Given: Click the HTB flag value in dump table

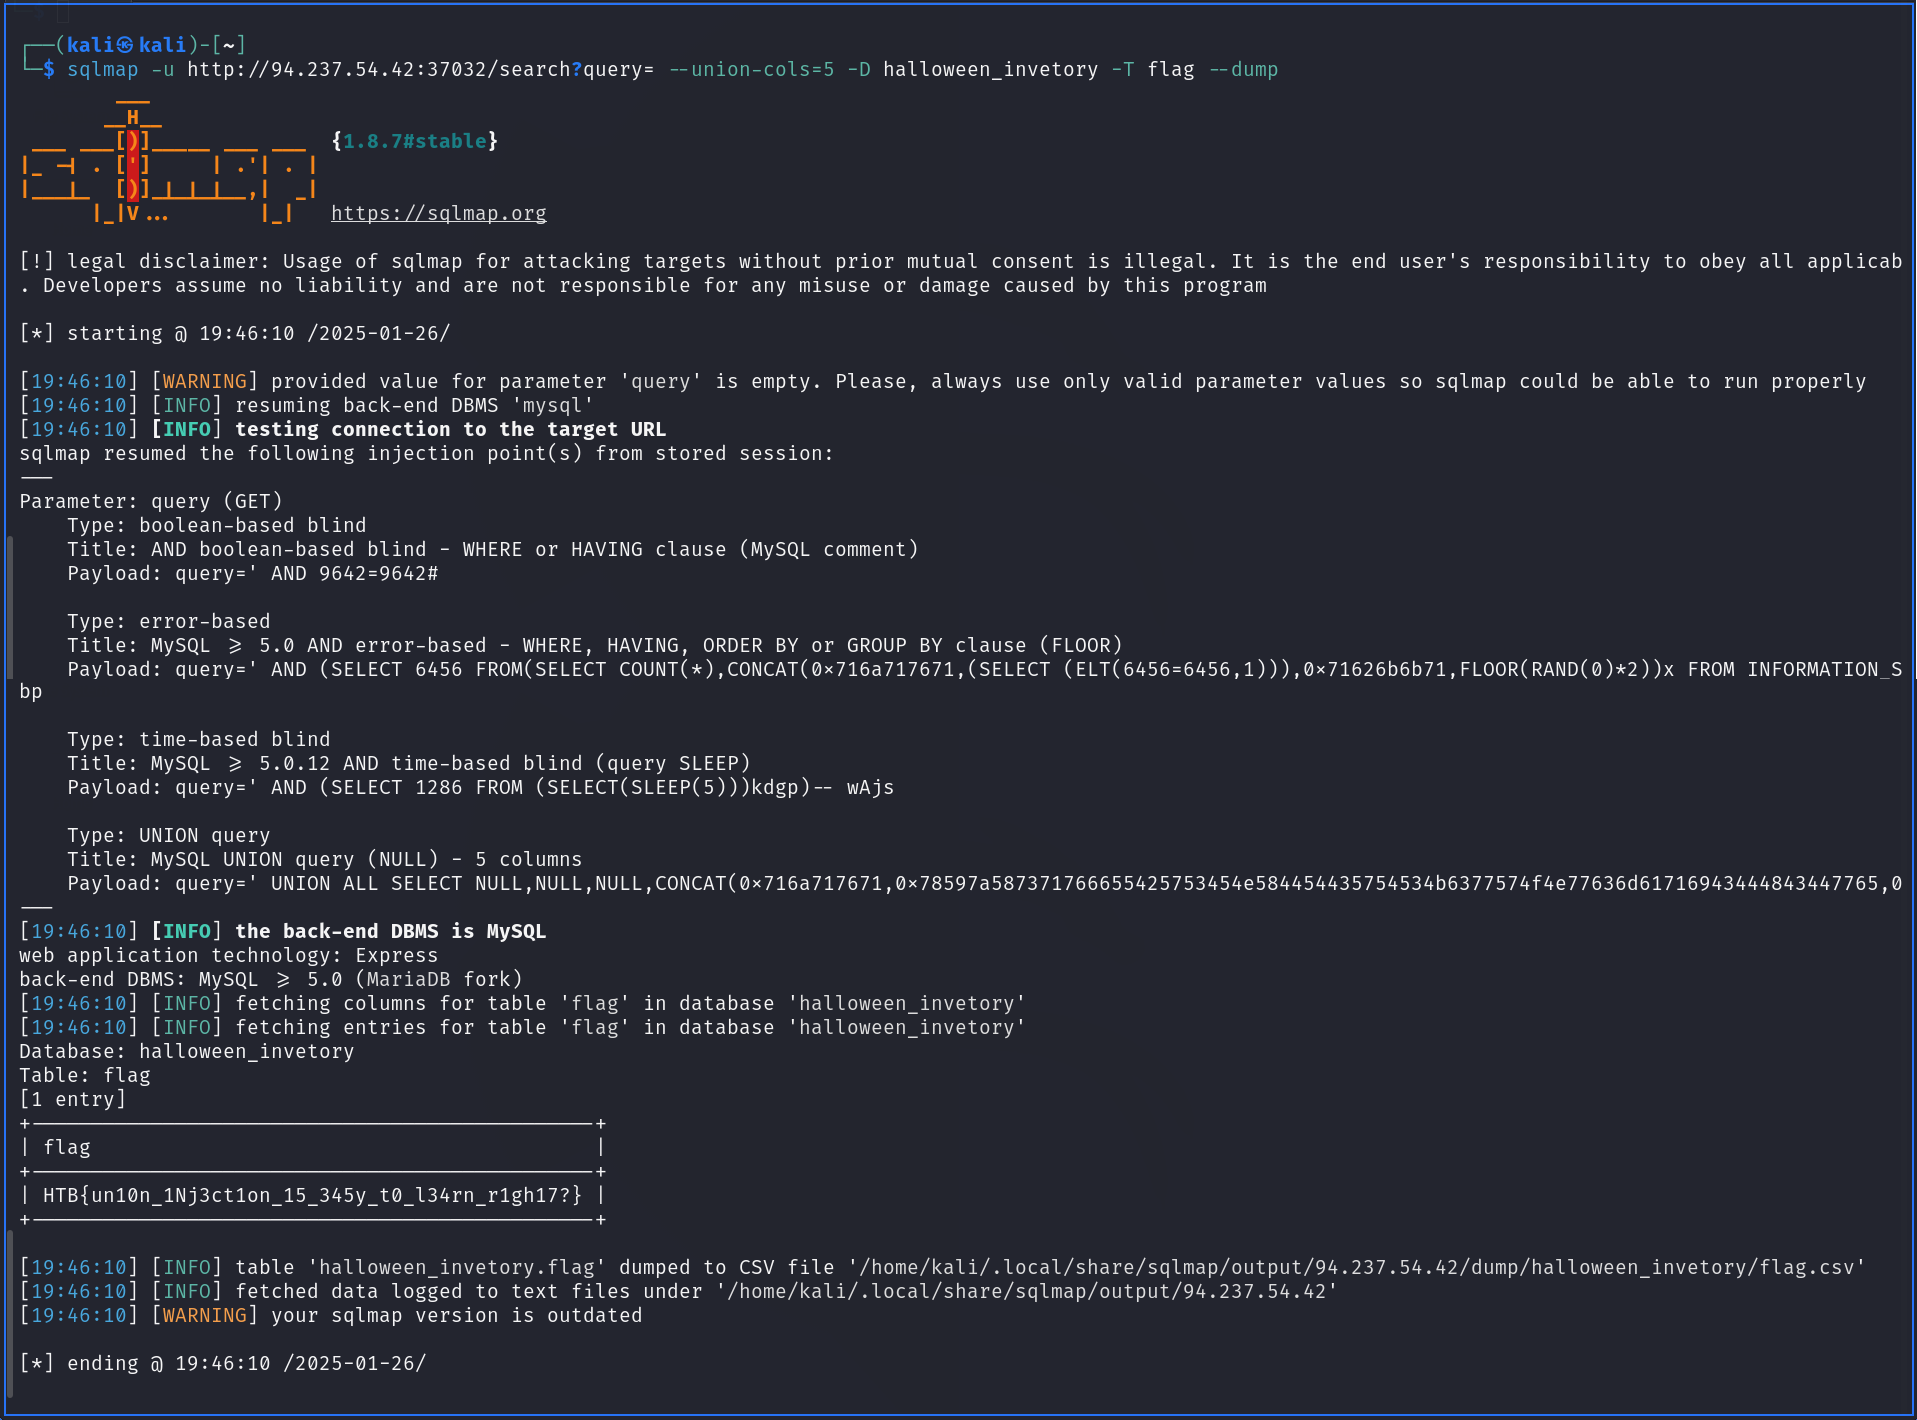Looking at the screenshot, I should tap(312, 1195).
